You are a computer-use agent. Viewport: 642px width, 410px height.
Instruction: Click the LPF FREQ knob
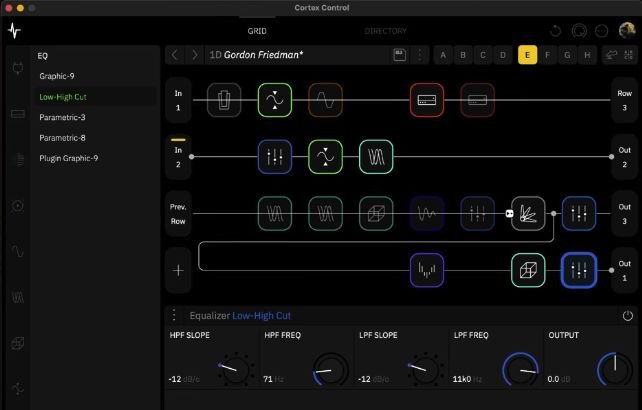[521, 369]
